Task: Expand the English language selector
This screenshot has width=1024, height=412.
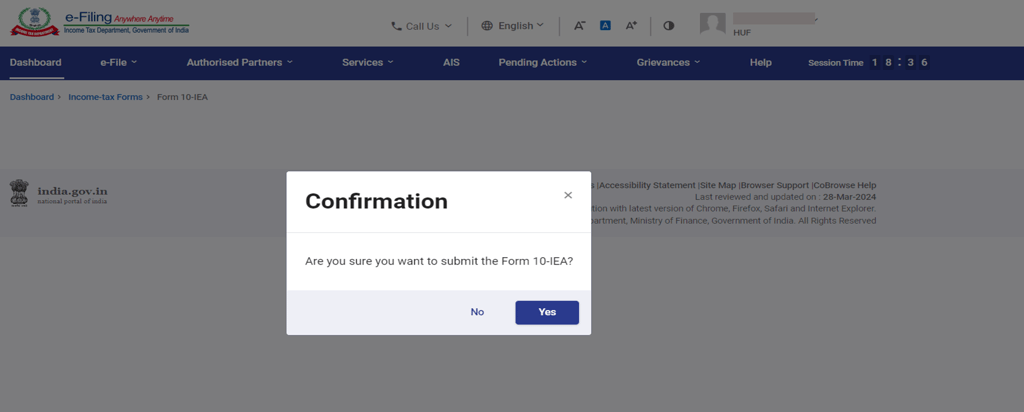Action: click(512, 26)
